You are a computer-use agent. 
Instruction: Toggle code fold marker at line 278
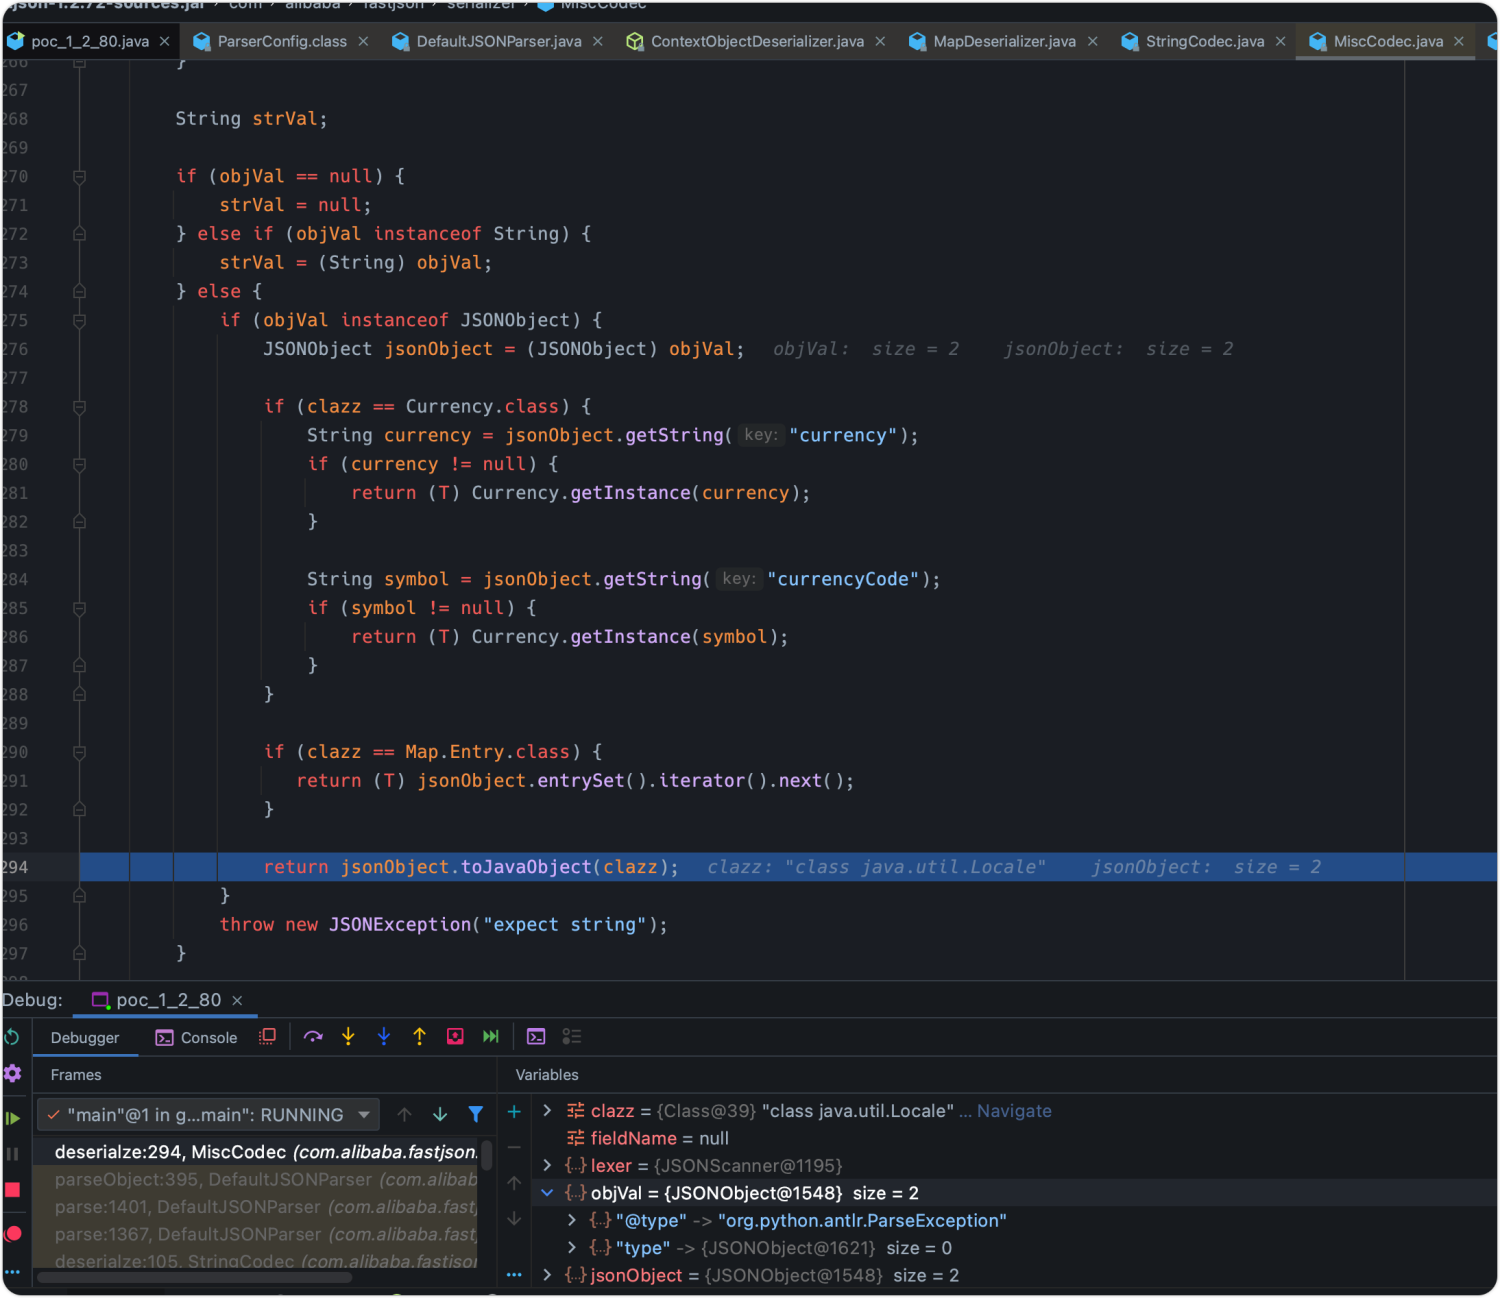point(79,407)
